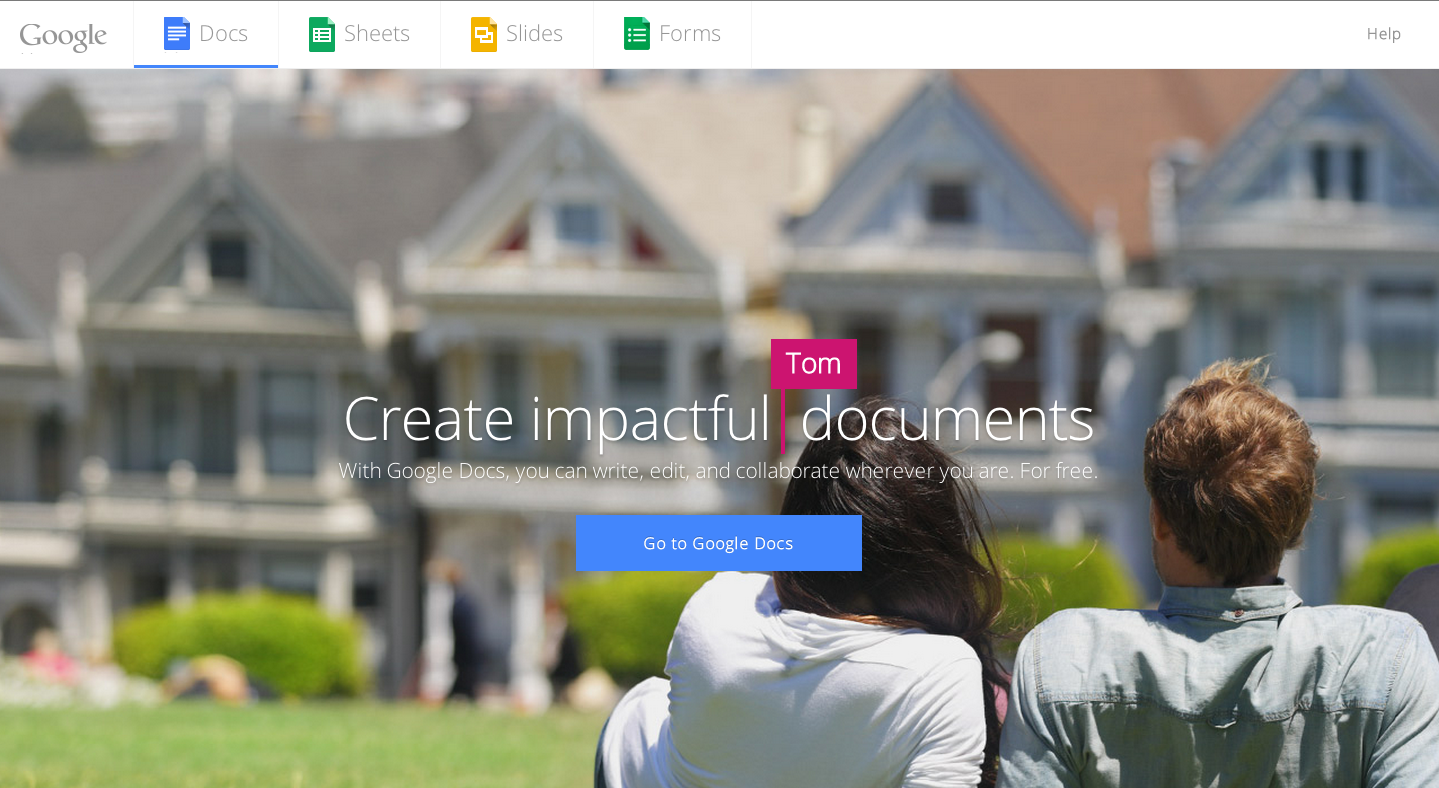Click the Google logo
The width and height of the screenshot is (1439, 788).
(63, 36)
